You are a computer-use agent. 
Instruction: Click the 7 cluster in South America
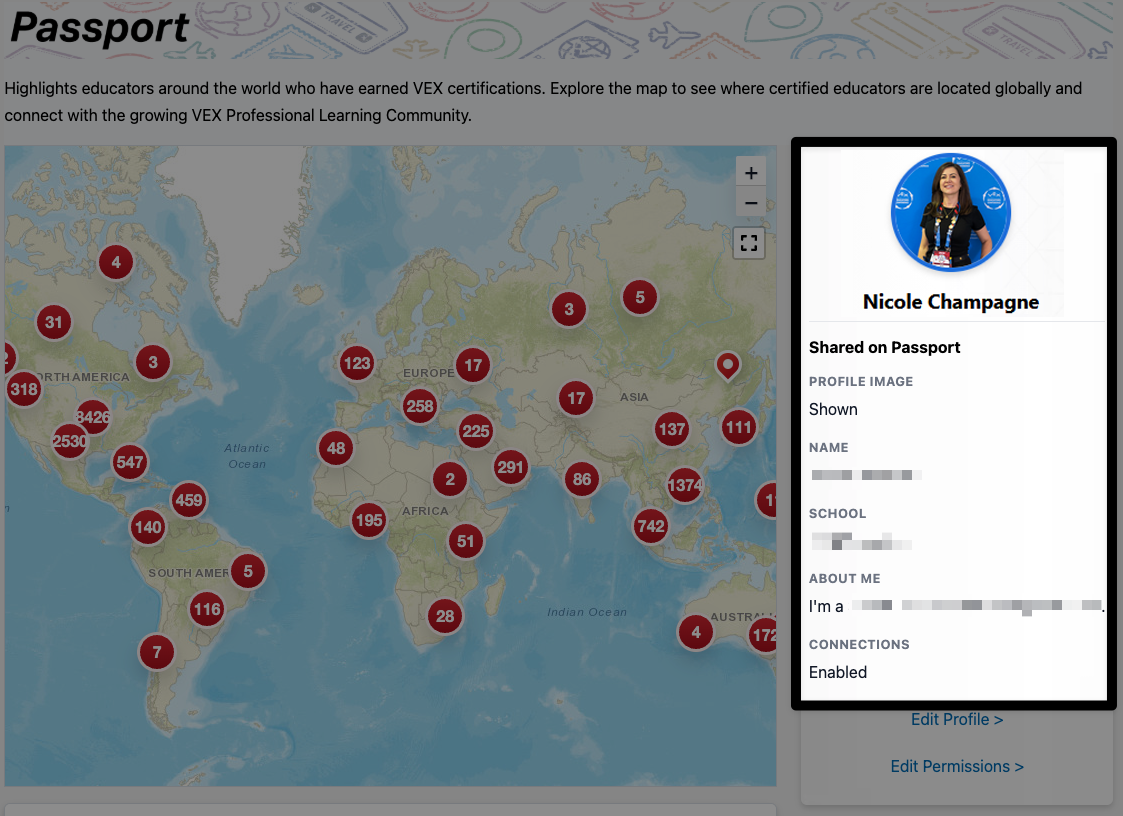[x=157, y=652]
